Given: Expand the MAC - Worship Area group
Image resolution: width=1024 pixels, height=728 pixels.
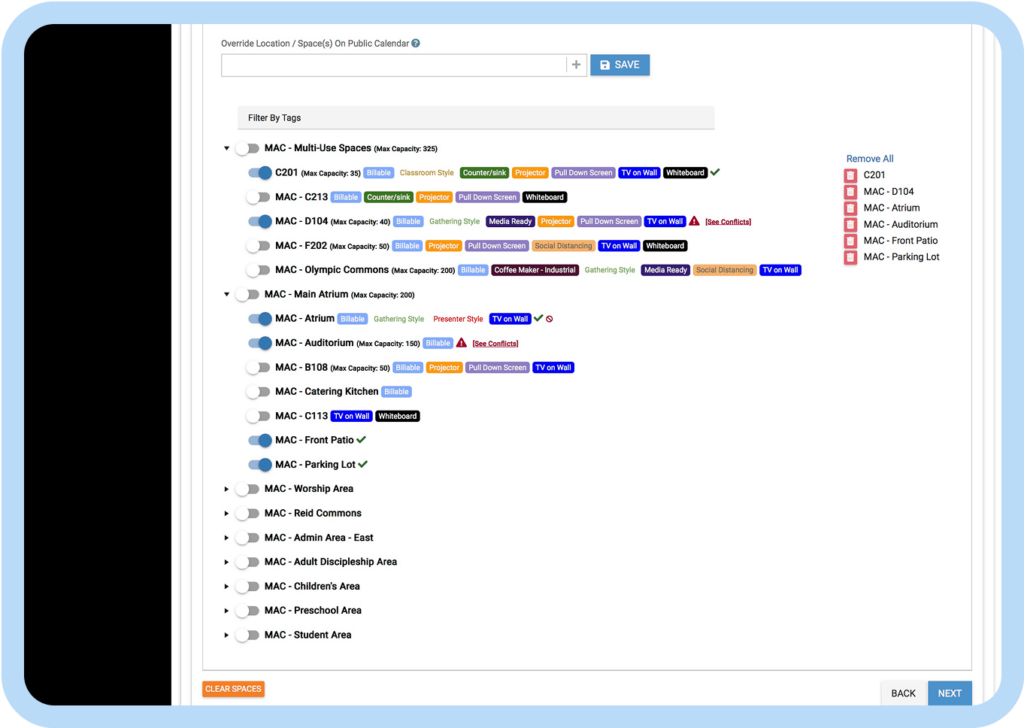Looking at the screenshot, I should click(x=227, y=489).
